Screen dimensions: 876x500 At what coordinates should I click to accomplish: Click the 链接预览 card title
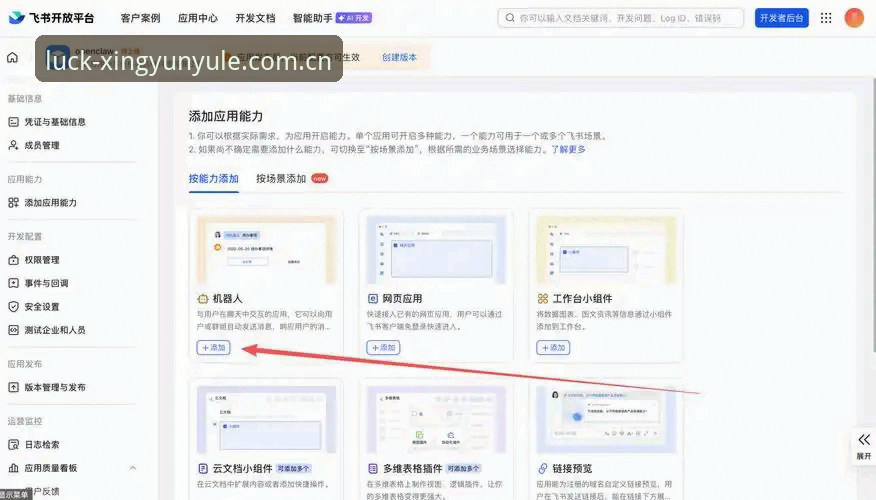coord(572,468)
